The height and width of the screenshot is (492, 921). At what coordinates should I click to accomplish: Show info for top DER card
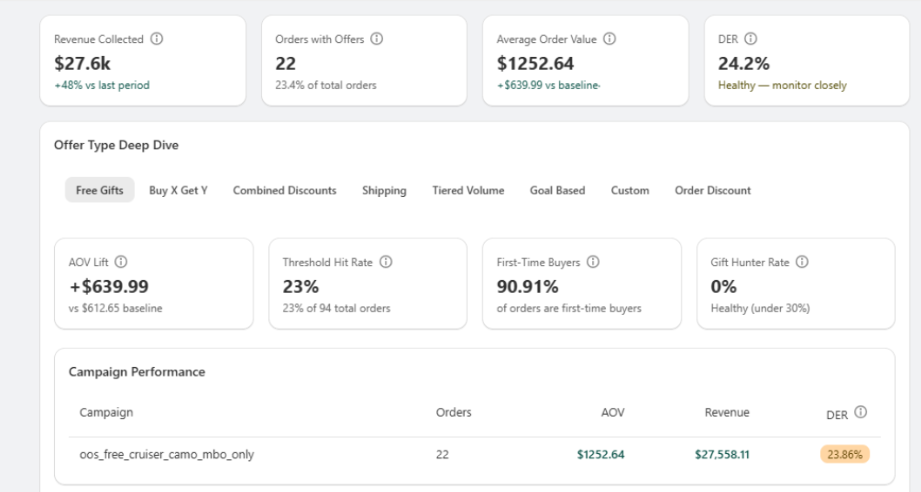[751, 39]
